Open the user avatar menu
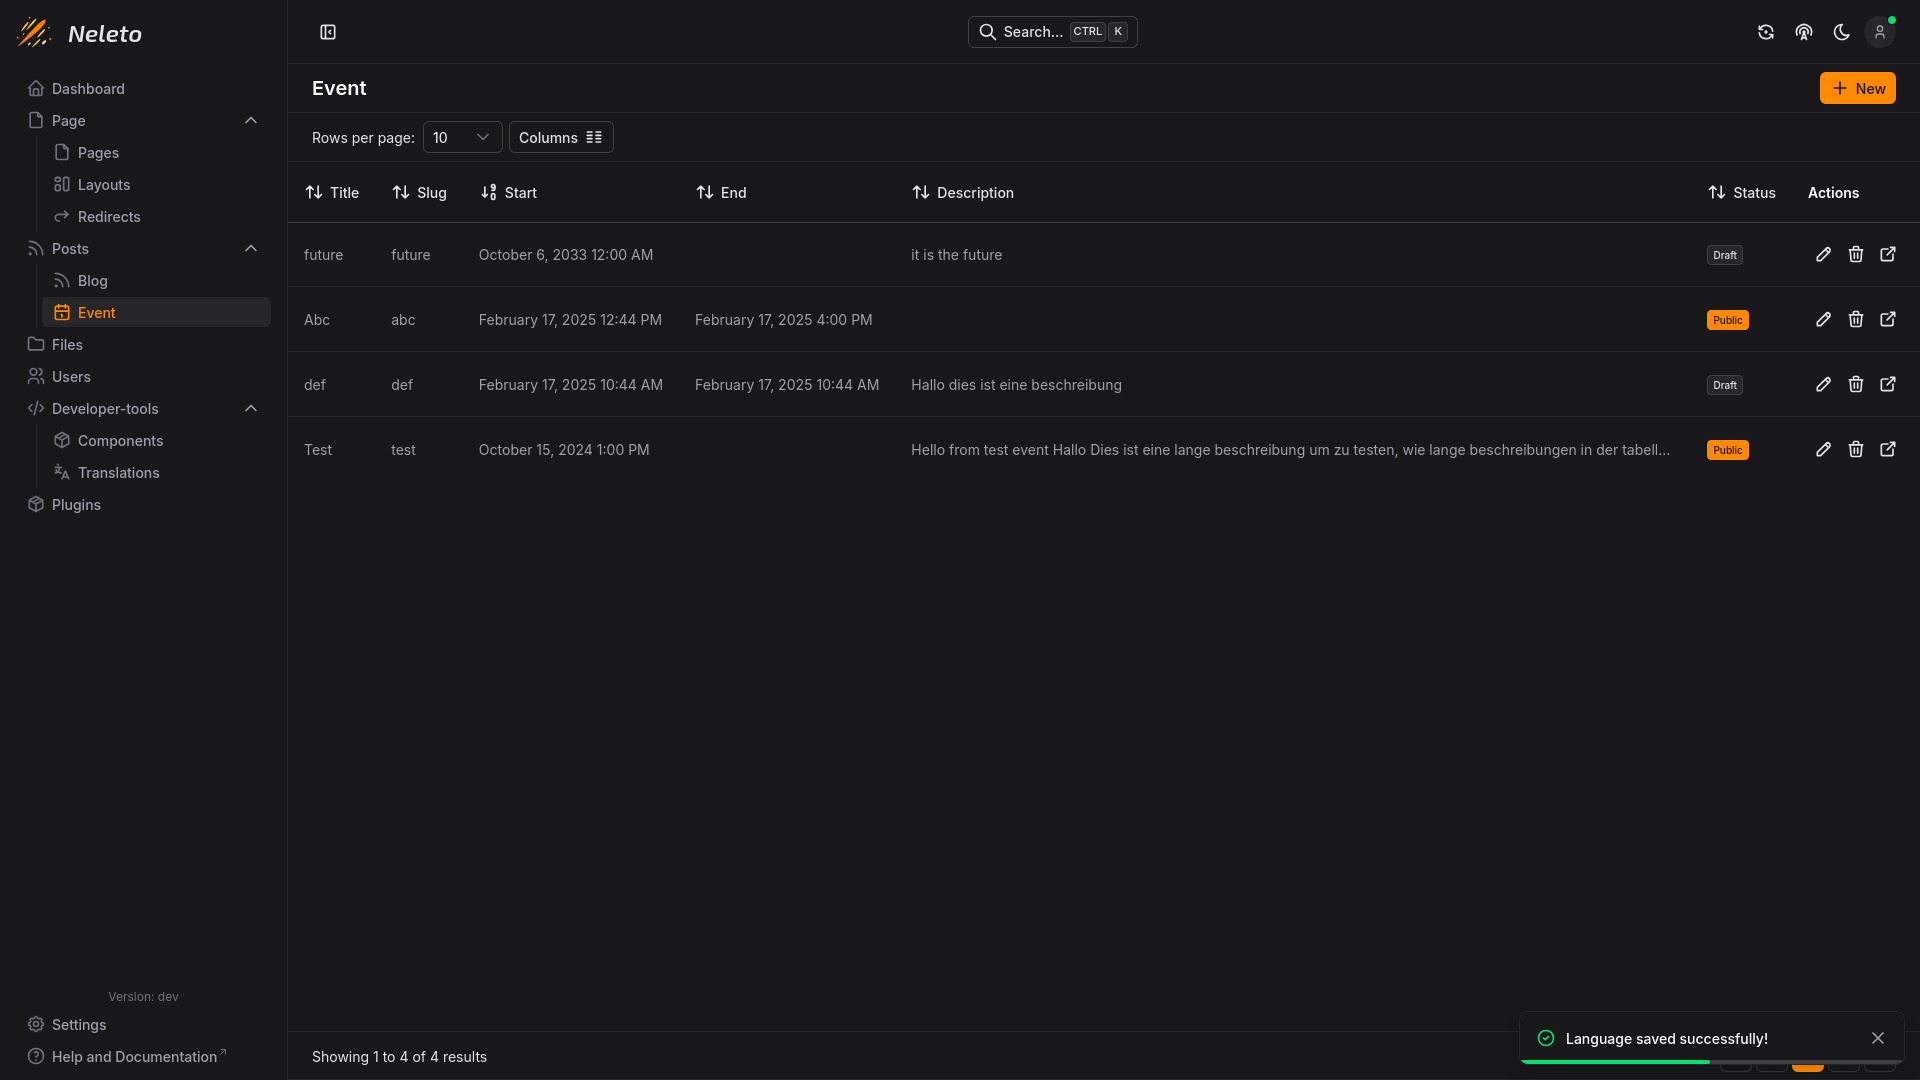Screen dimensions: 1920x1080 [1880, 32]
